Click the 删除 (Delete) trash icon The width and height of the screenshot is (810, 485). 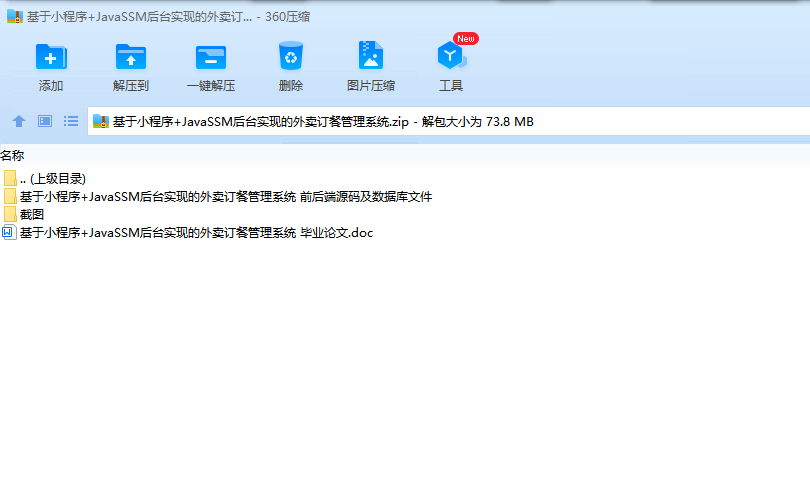[291, 56]
